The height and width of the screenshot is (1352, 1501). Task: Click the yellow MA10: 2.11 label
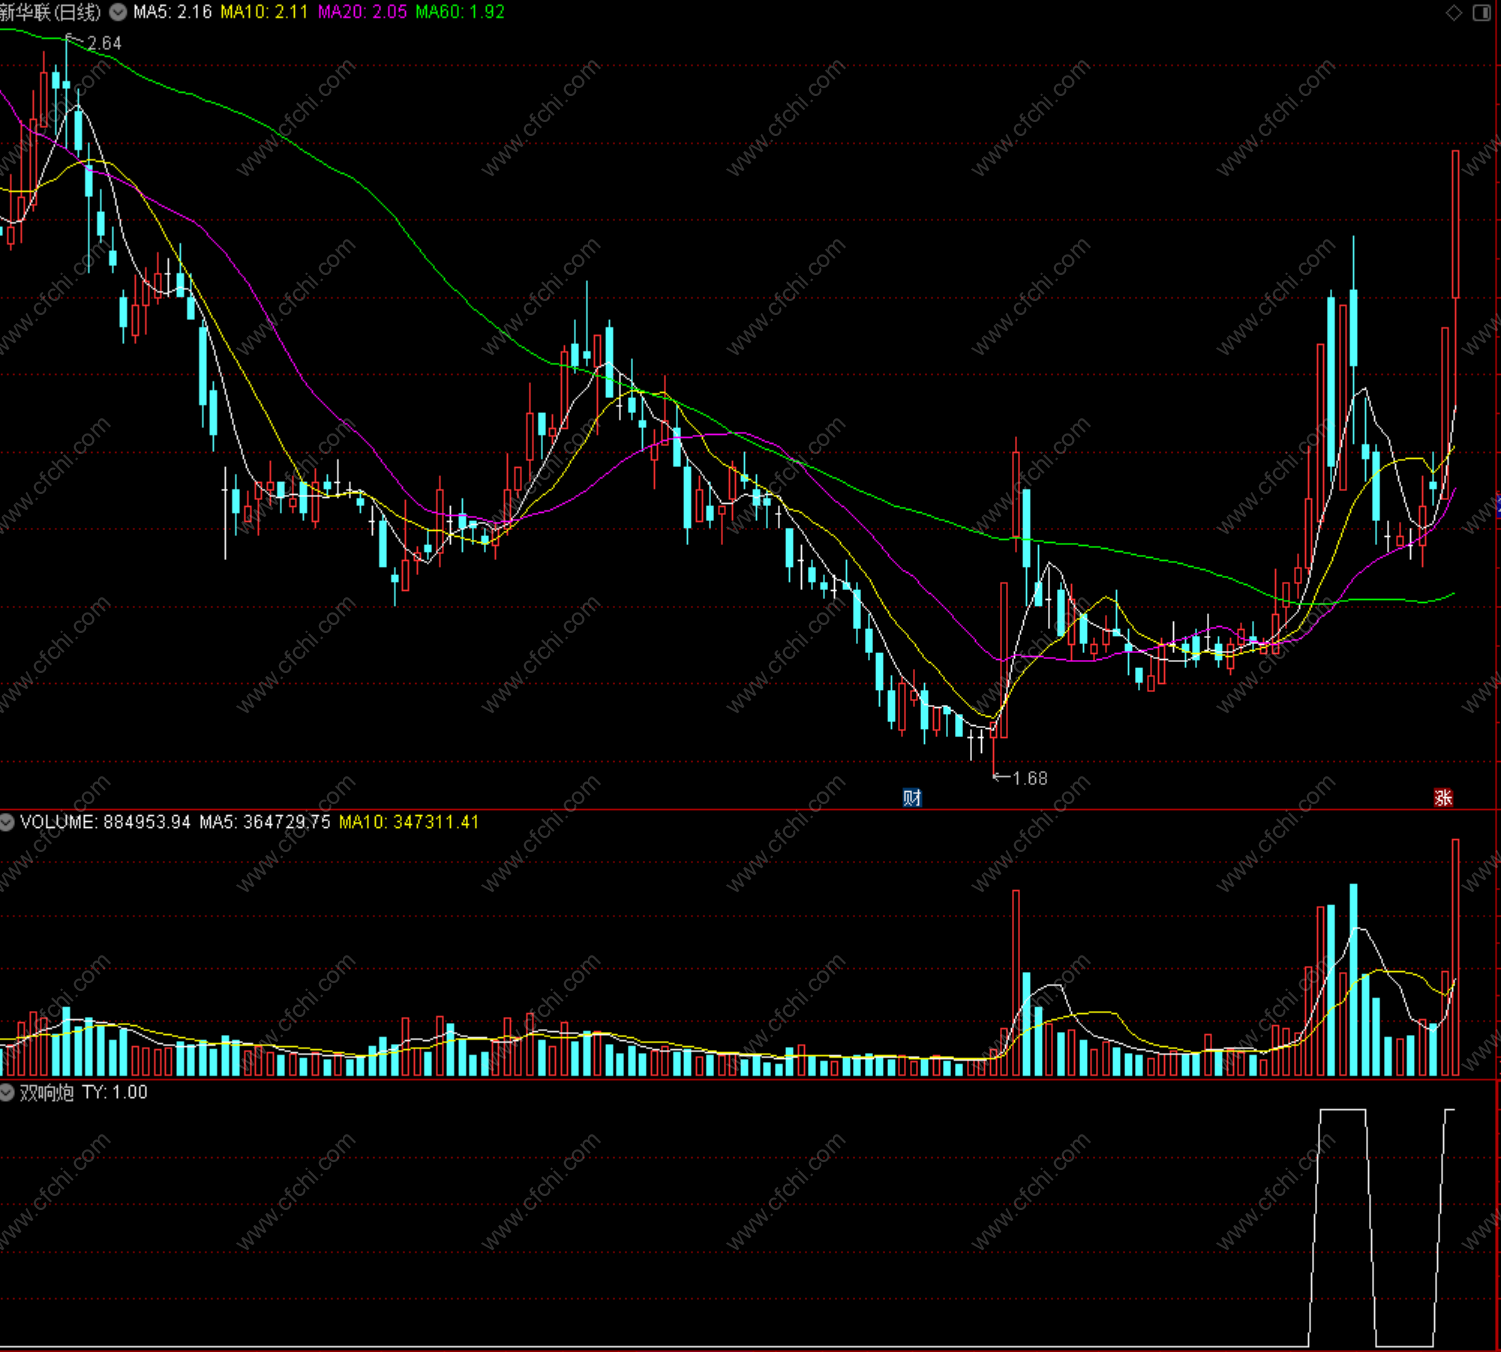[264, 12]
